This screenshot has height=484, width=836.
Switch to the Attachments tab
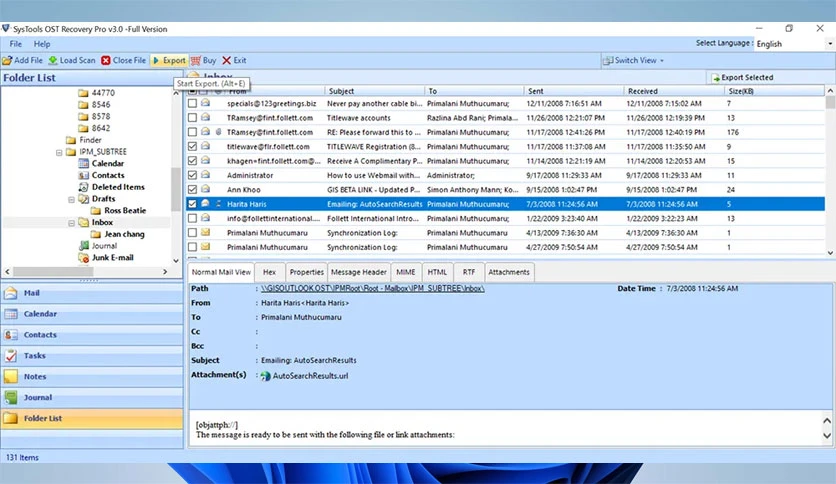[509, 272]
